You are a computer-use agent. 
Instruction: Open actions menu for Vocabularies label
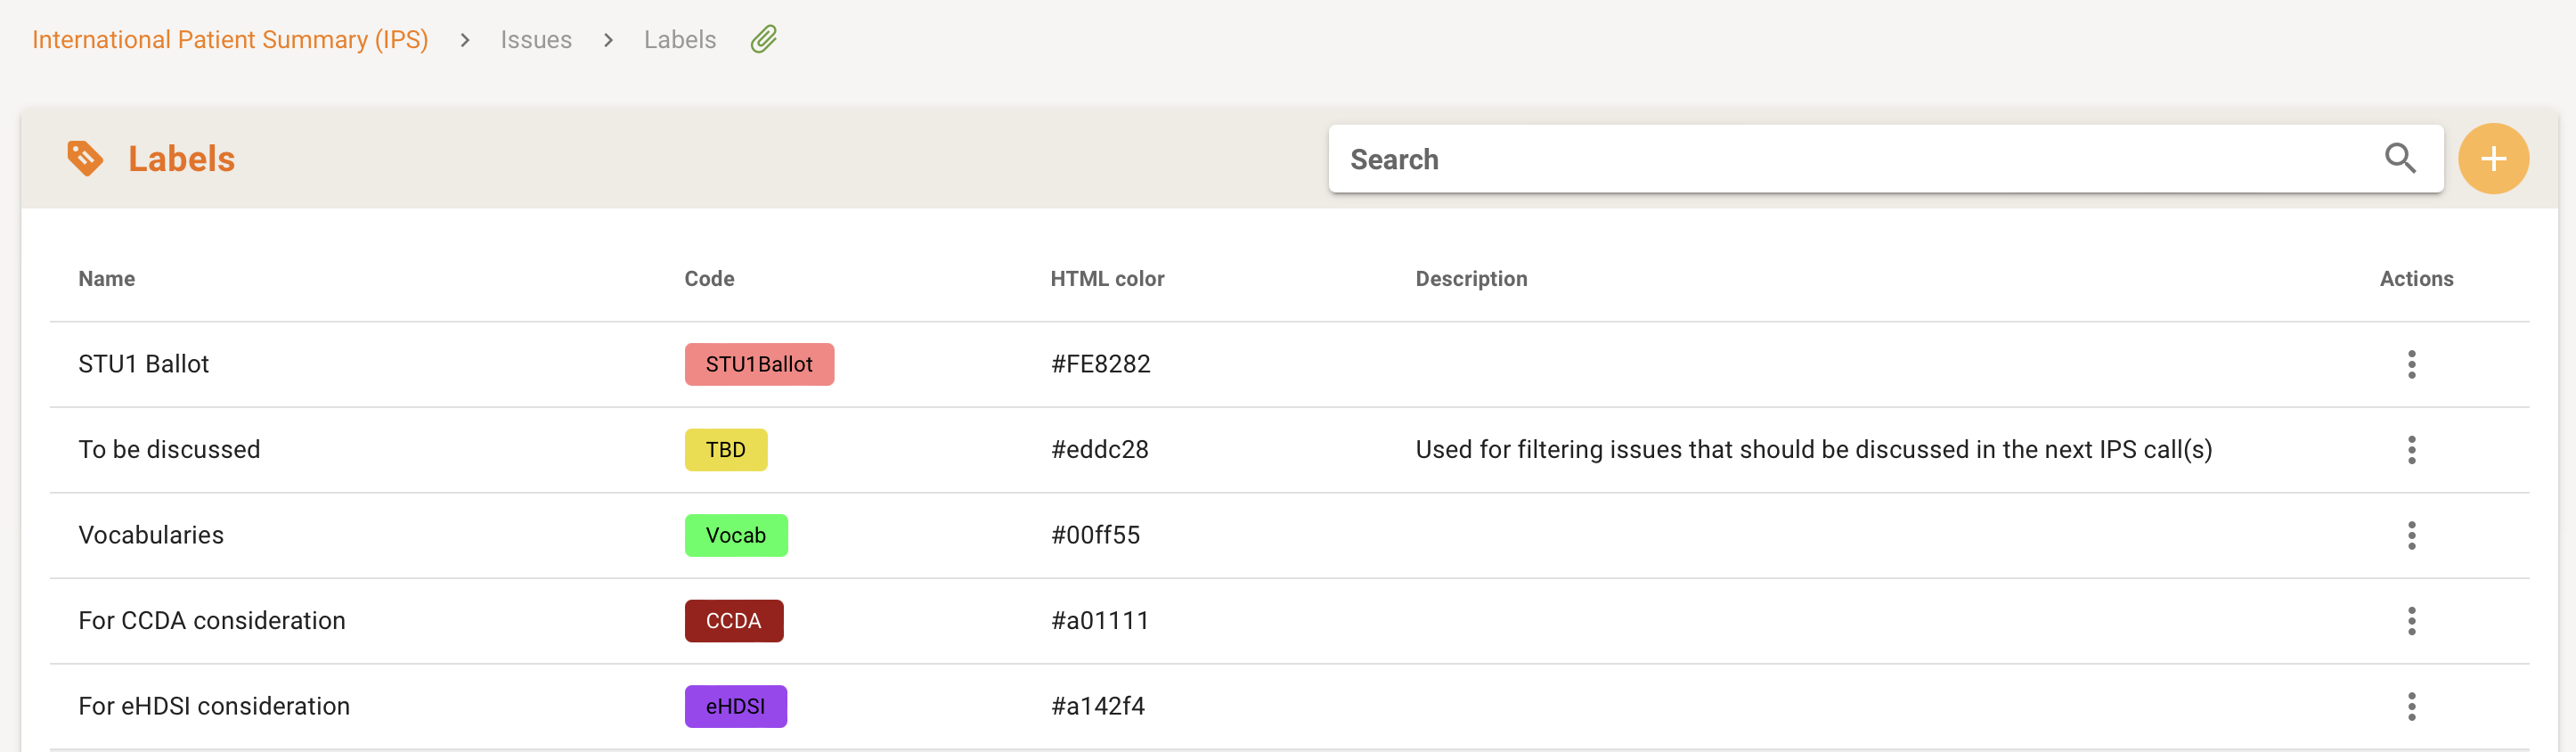point(2411,535)
